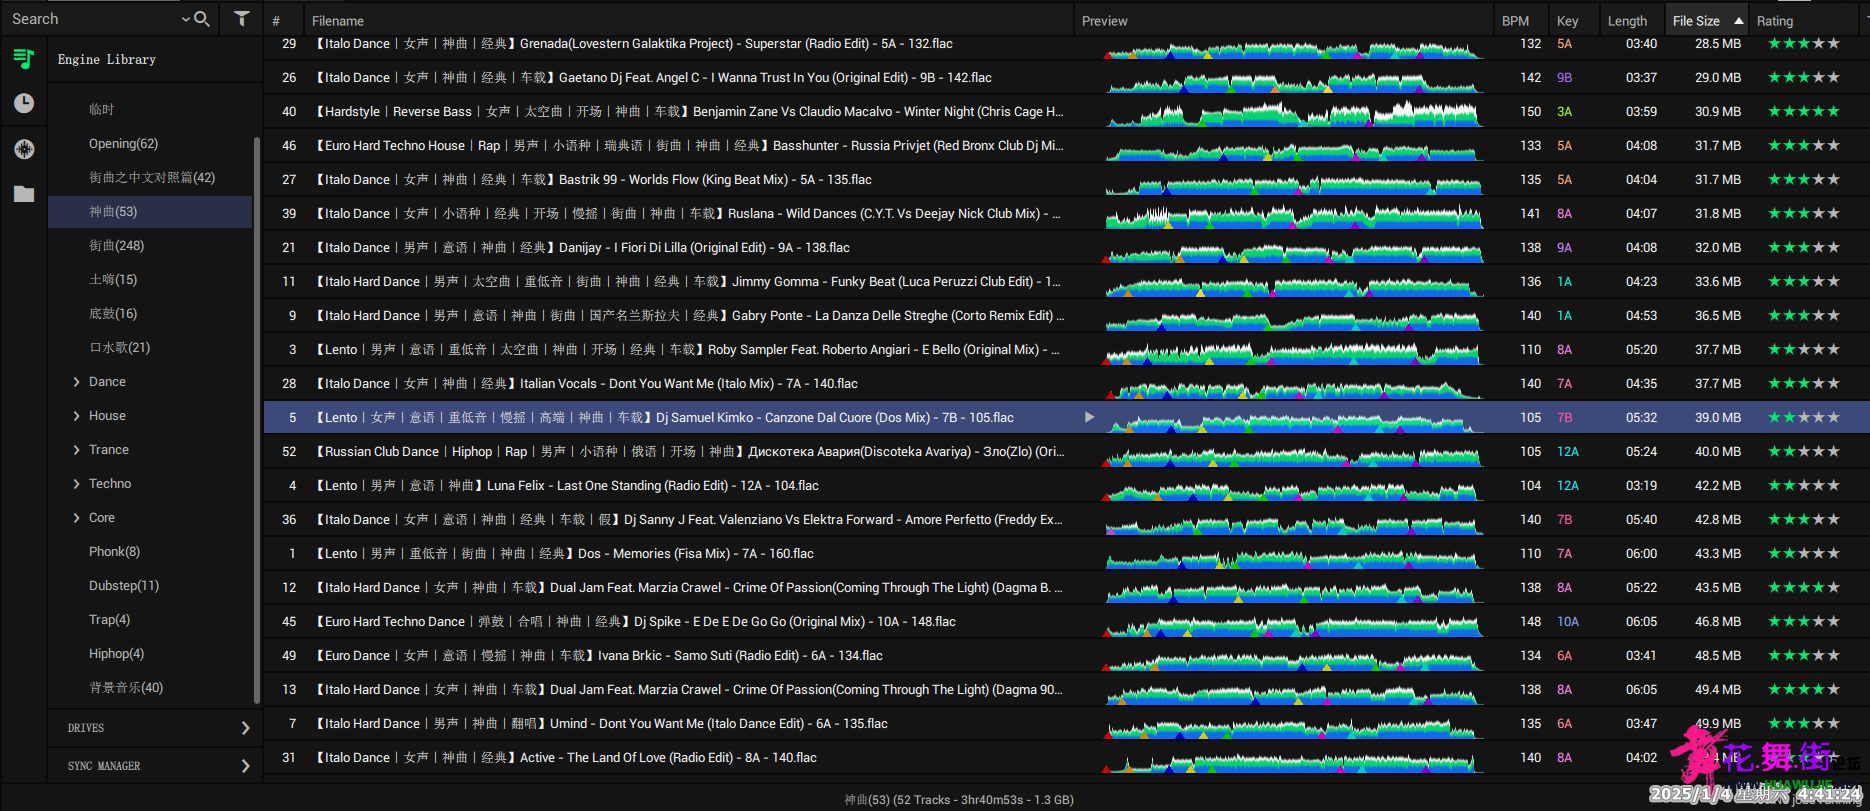The height and width of the screenshot is (811, 1870).
Task: Sort tracks by BPM column
Action: tap(1516, 20)
